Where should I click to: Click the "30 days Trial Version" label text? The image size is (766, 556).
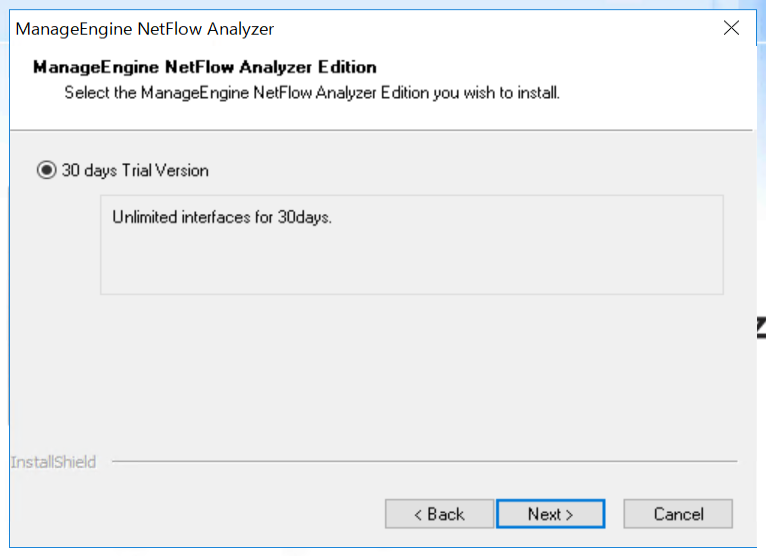(x=135, y=170)
